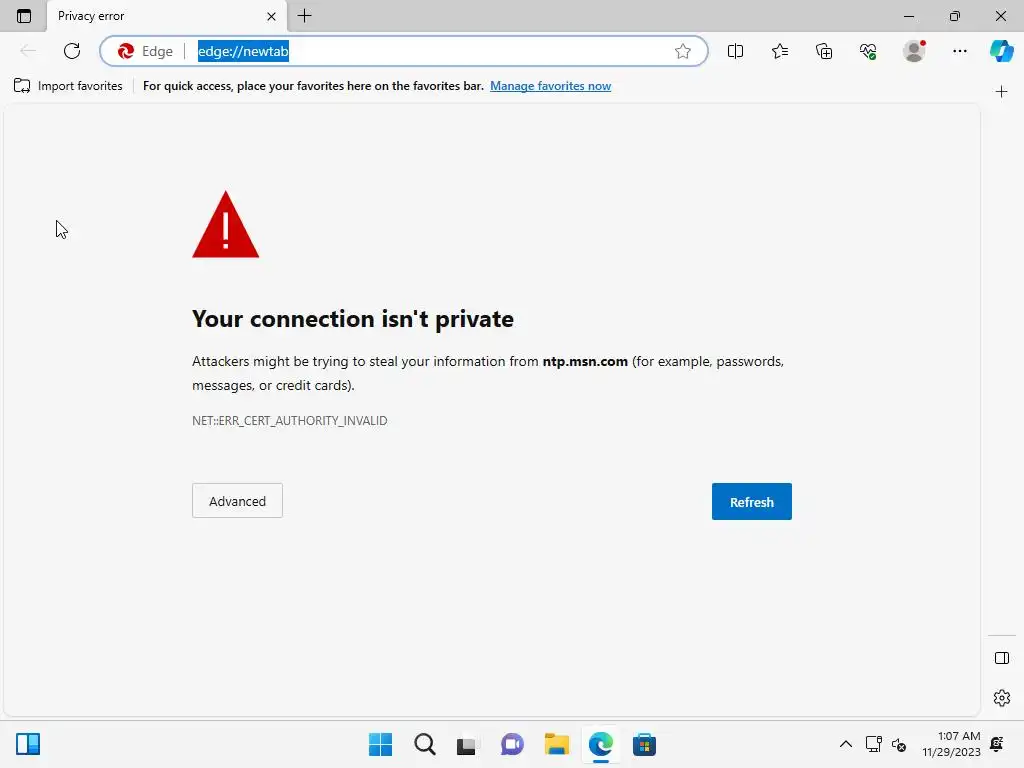Open Browser essentials heart icon
The image size is (1024, 768).
(868, 51)
